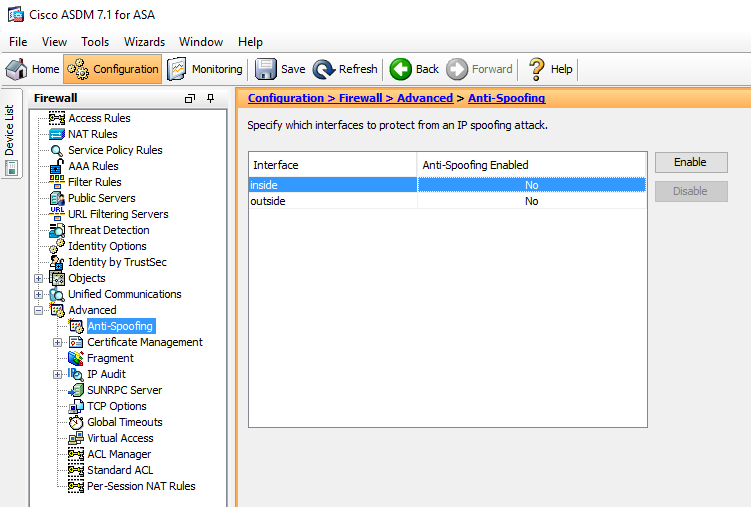The image size is (751, 507).
Task: Click the Public Servers icon
Action: coord(57,198)
